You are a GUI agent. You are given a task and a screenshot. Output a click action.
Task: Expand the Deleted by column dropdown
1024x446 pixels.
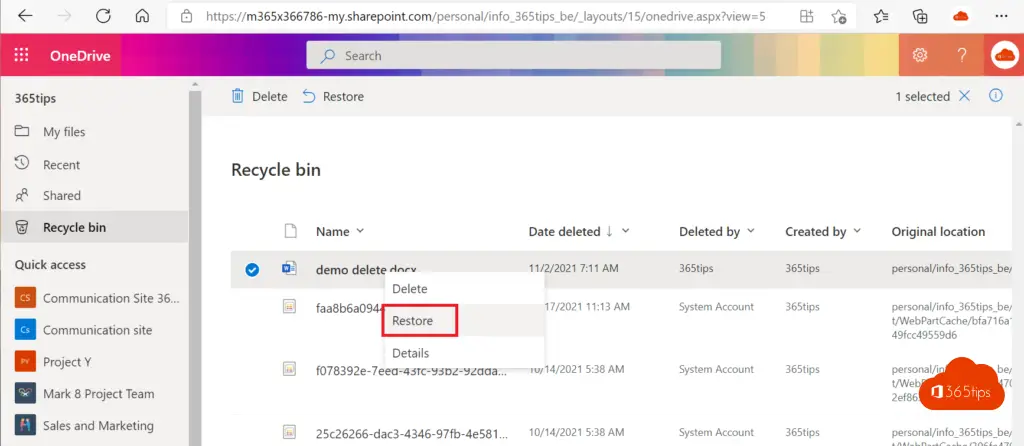point(750,231)
